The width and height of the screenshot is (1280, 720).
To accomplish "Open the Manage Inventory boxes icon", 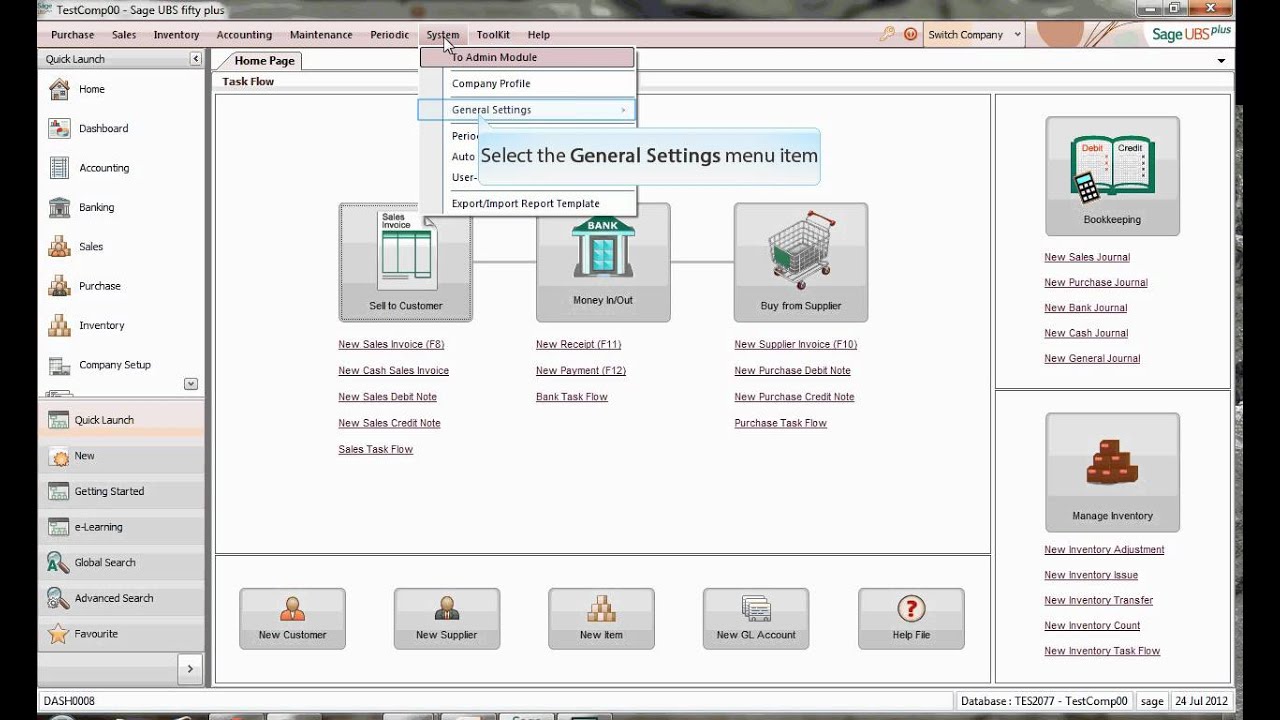I will 1112,472.
